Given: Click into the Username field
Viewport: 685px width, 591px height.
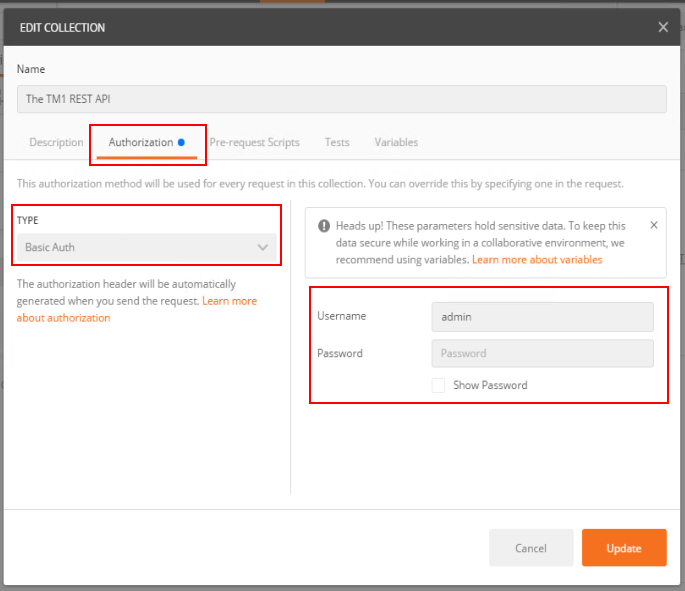Looking at the screenshot, I should click(x=541, y=317).
